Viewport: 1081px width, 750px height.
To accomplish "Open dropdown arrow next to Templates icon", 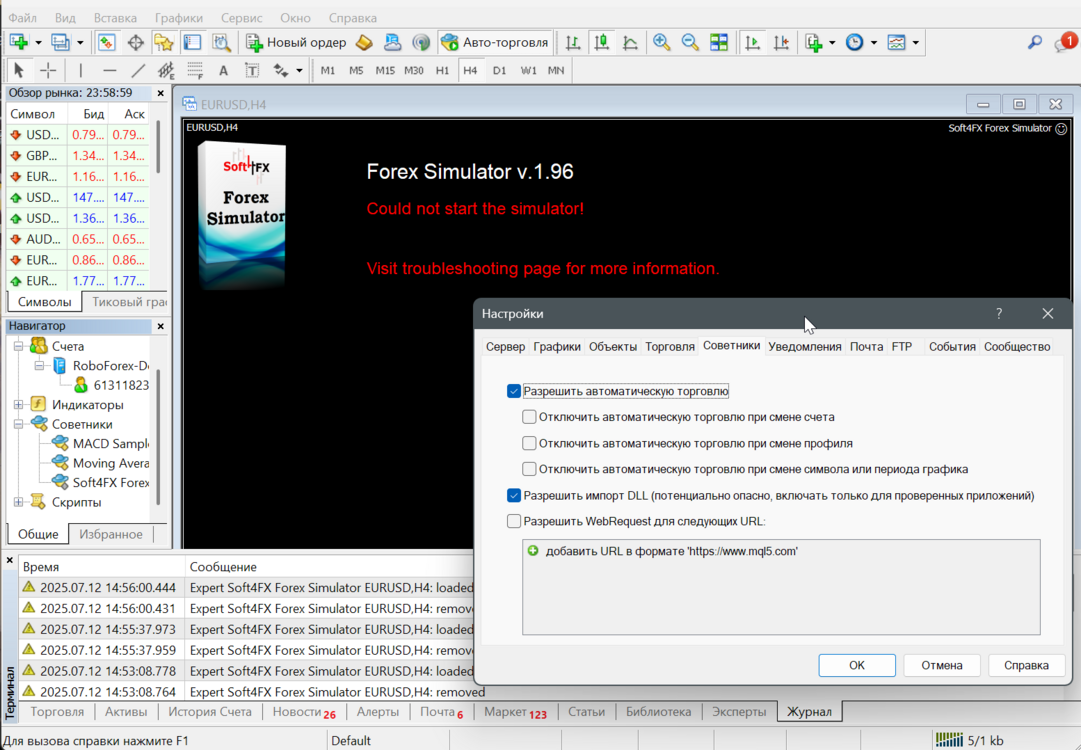I will coord(916,43).
